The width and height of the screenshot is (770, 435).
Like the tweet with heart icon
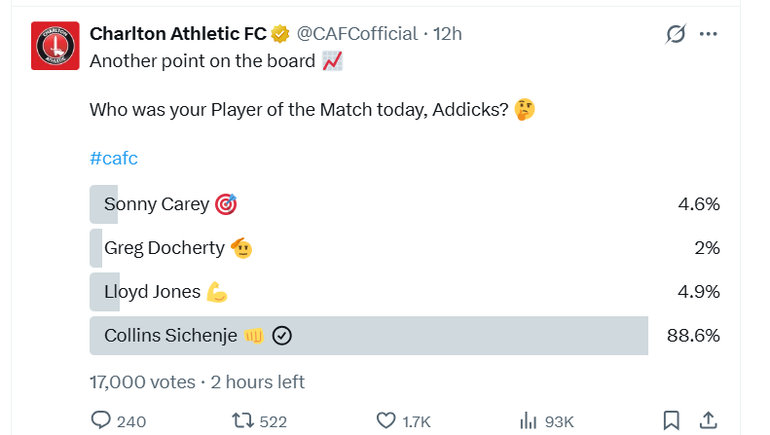(386, 421)
